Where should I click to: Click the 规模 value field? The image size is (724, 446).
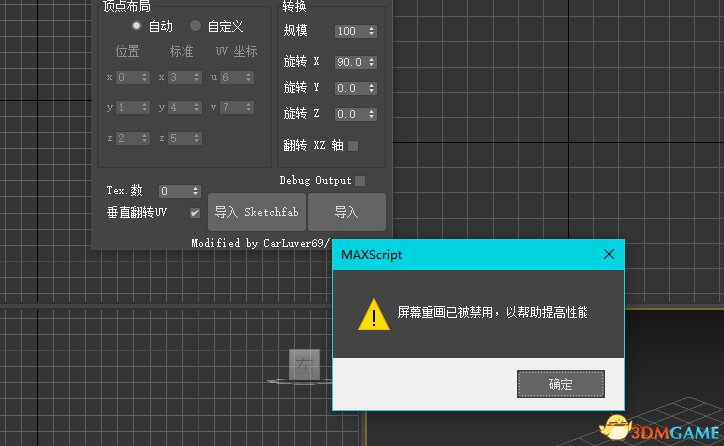click(x=349, y=32)
